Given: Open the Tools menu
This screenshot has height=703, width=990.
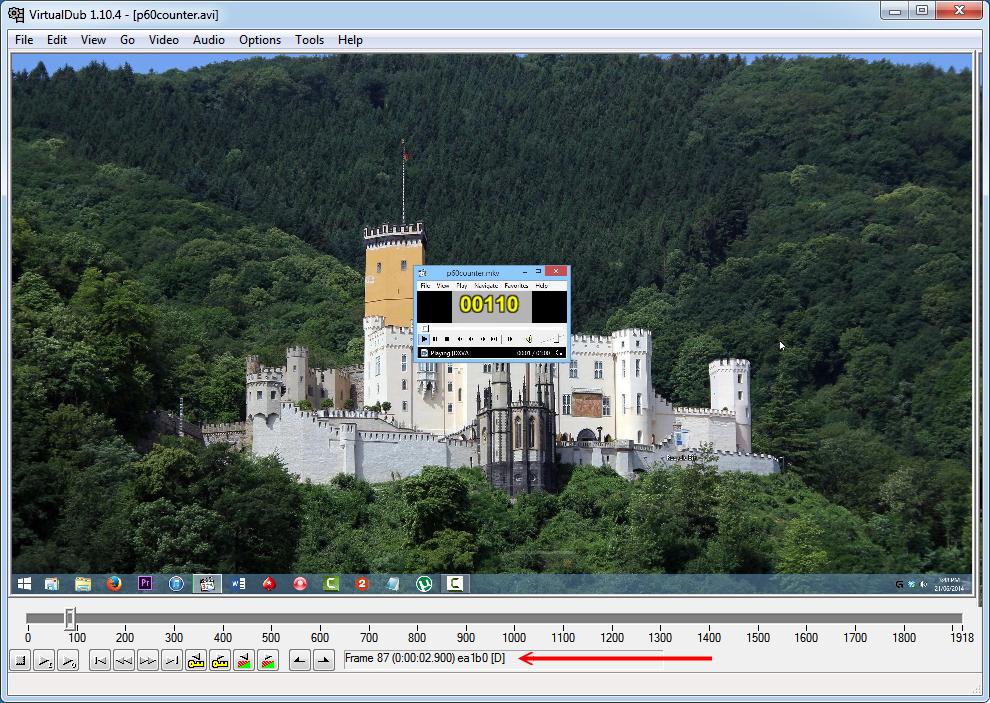Looking at the screenshot, I should [x=309, y=40].
